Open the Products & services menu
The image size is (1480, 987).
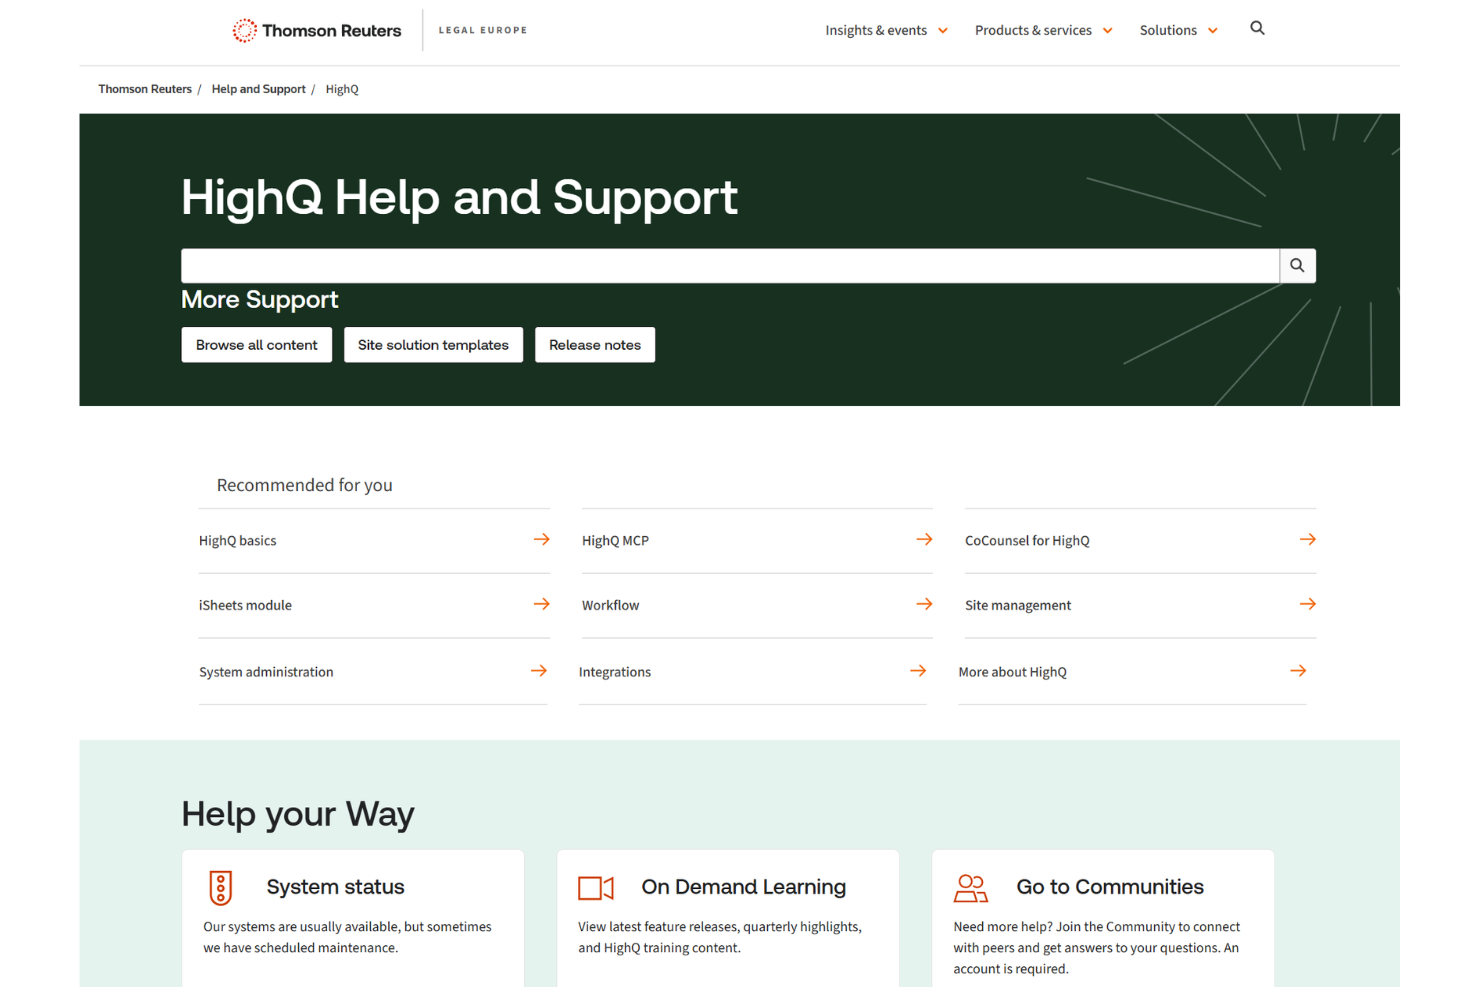[x=1033, y=31]
